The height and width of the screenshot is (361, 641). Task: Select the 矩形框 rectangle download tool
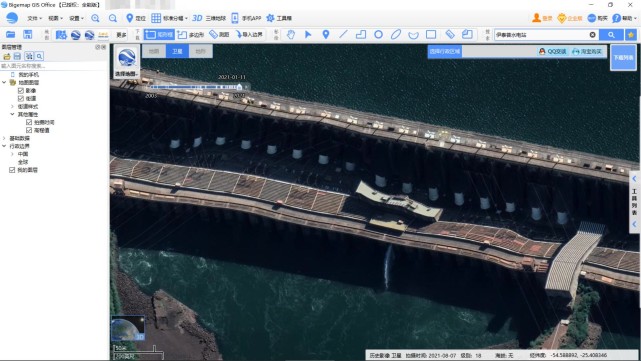tap(159, 35)
